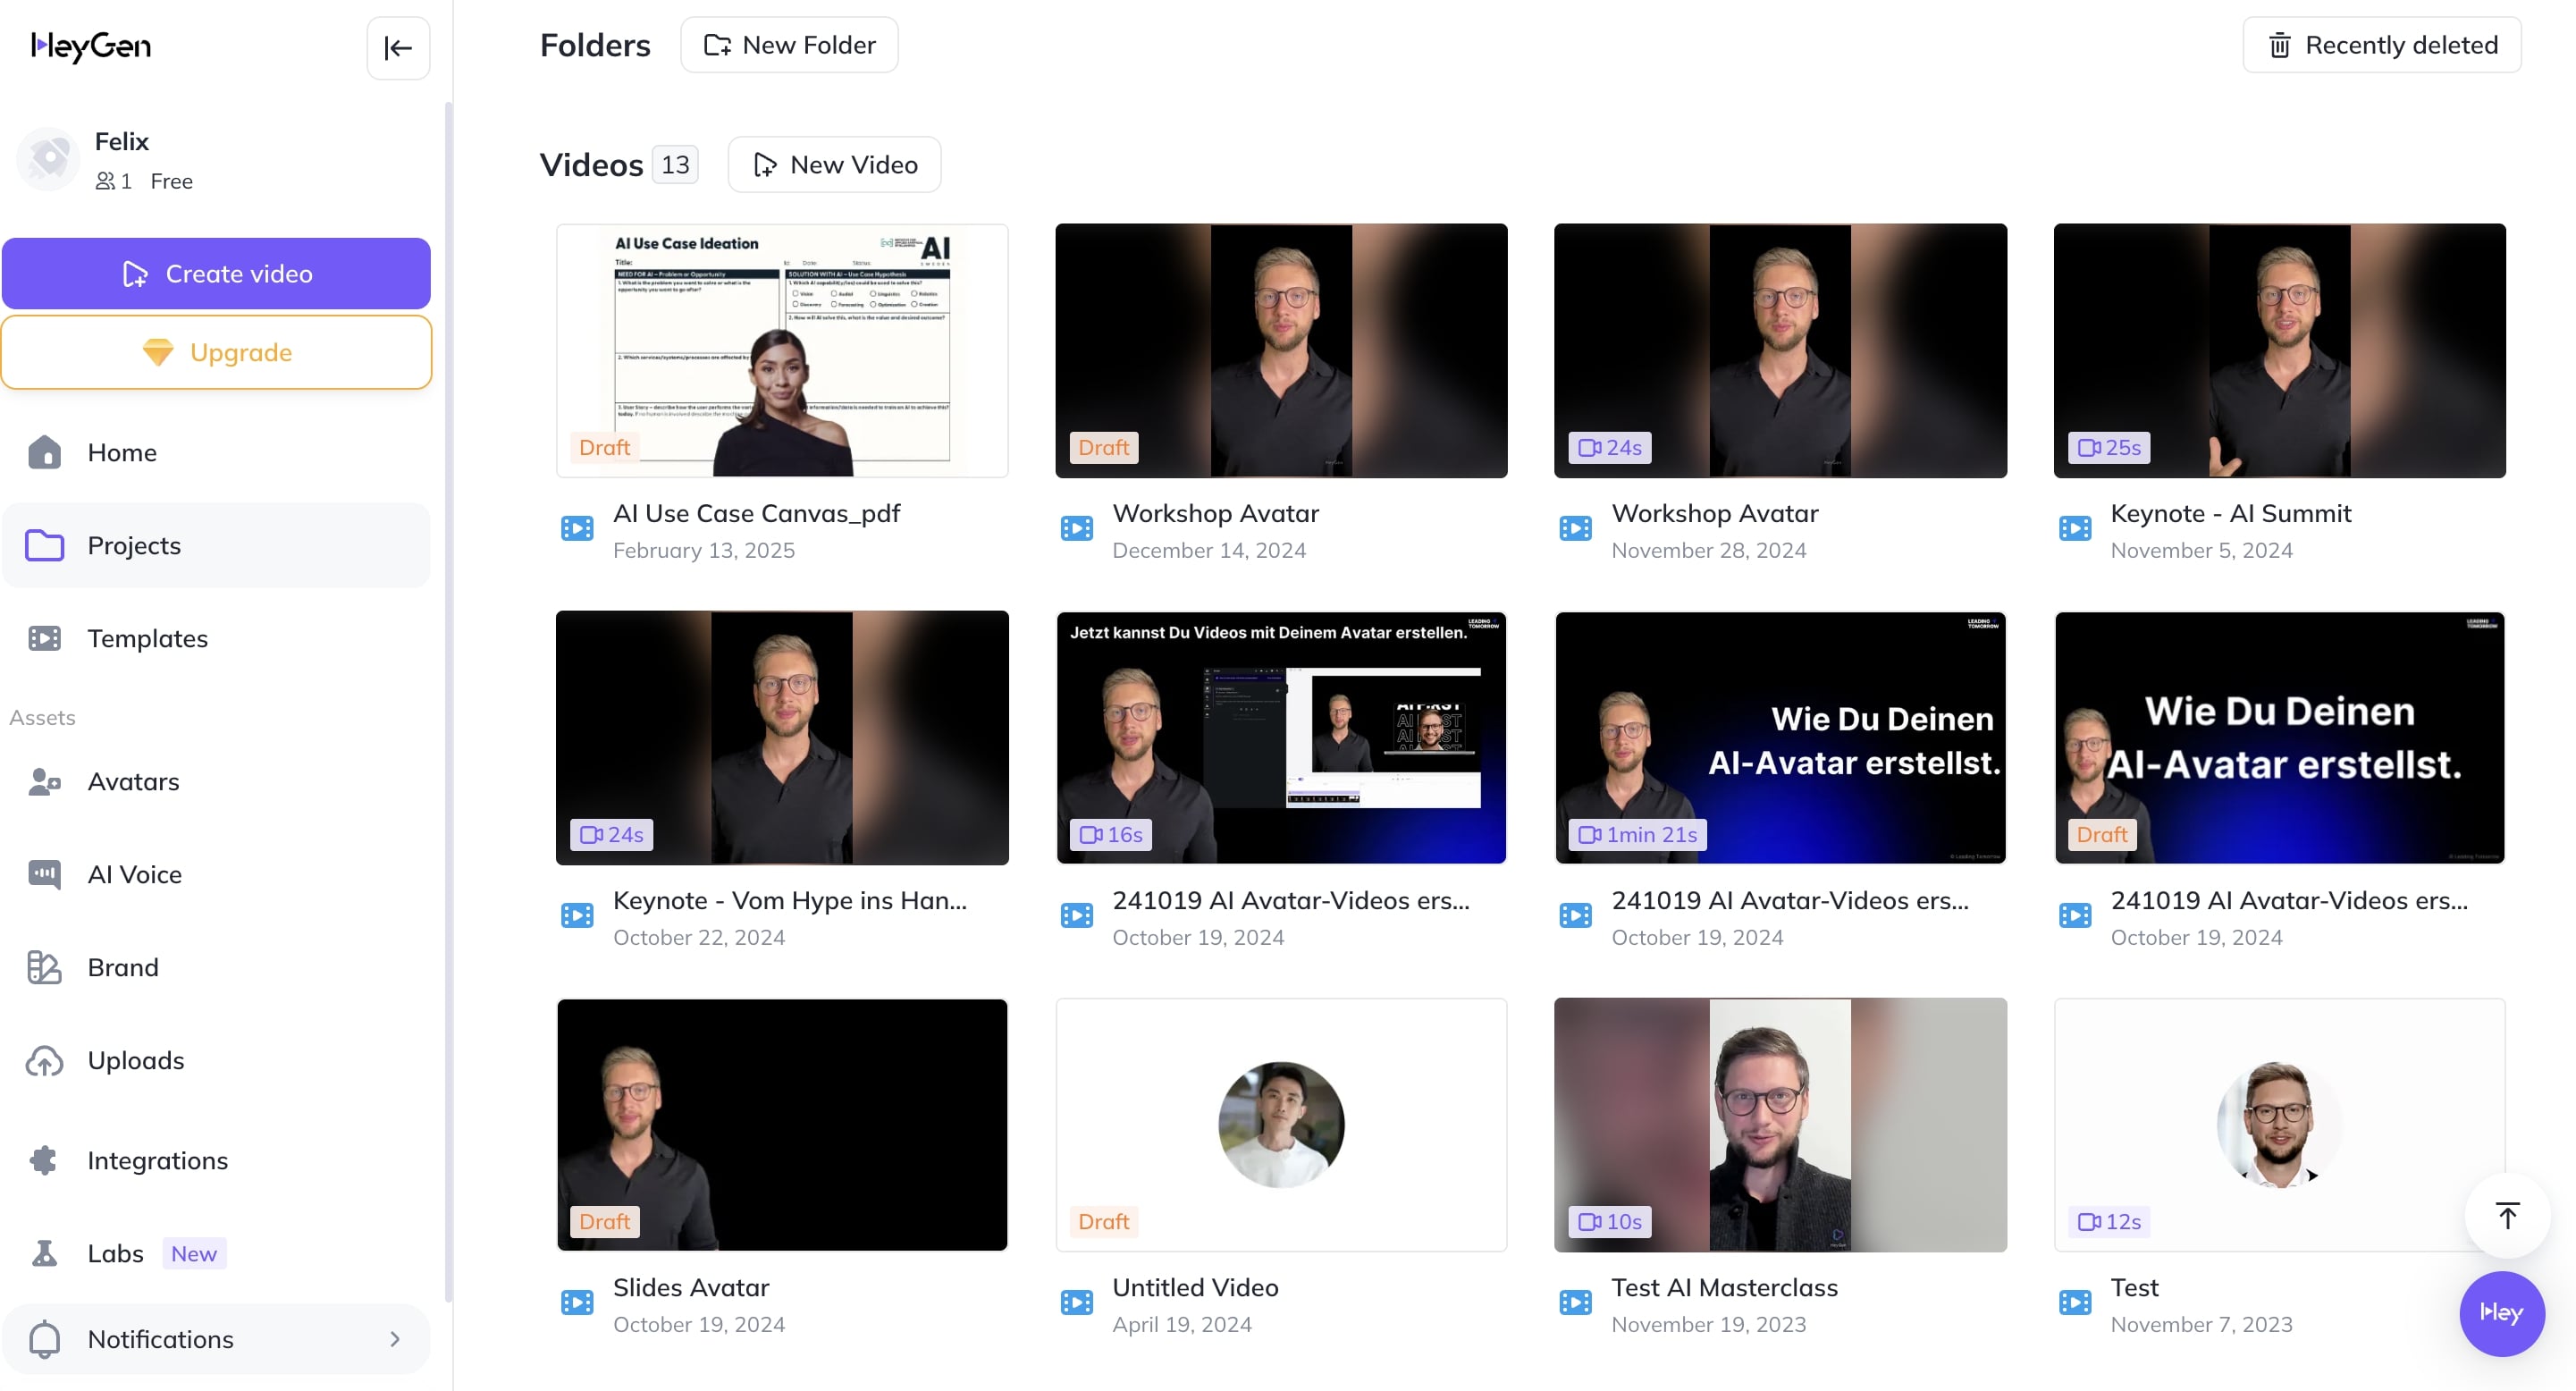Open Avatars from the sidebar icon
Viewport: 2576px width, 1391px height.
pyautogui.click(x=45, y=781)
